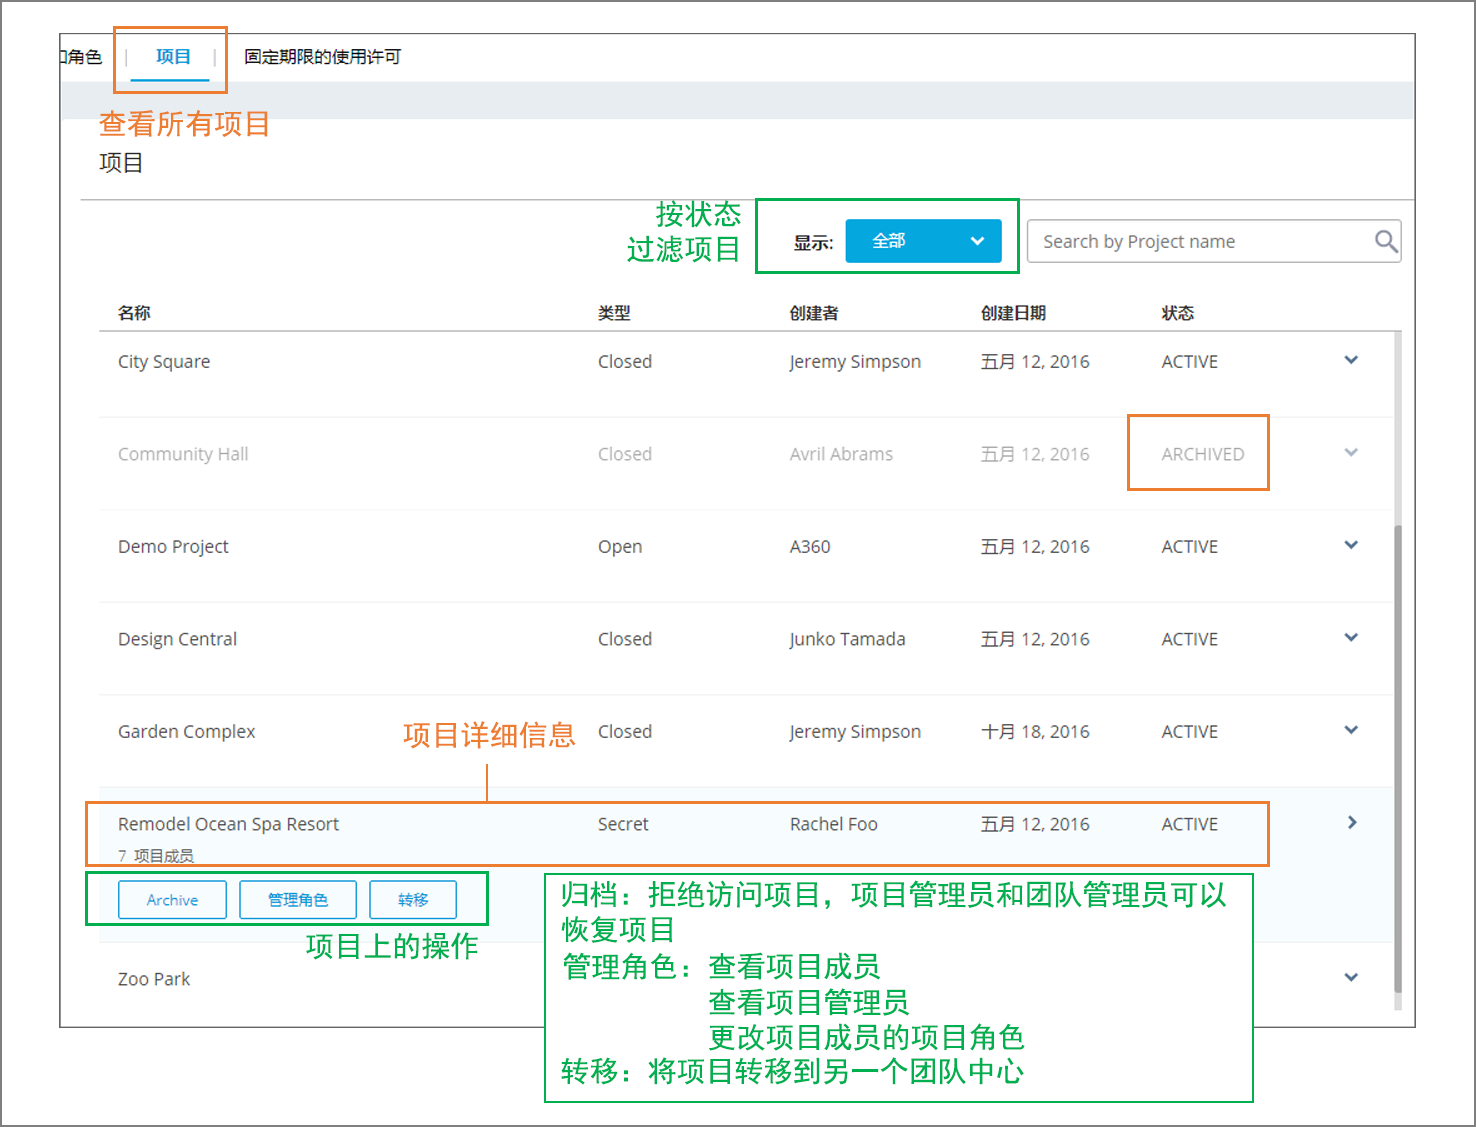The width and height of the screenshot is (1476, 1127).
Task: Expand the Demo Project row
Action: coord(1351,545)
